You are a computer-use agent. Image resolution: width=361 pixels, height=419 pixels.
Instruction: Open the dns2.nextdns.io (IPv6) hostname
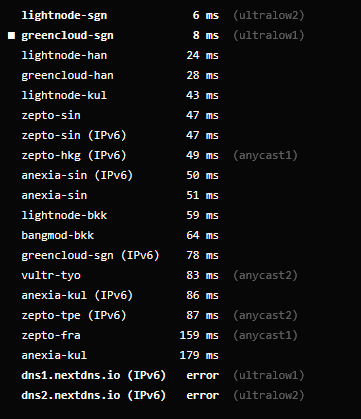94,395
